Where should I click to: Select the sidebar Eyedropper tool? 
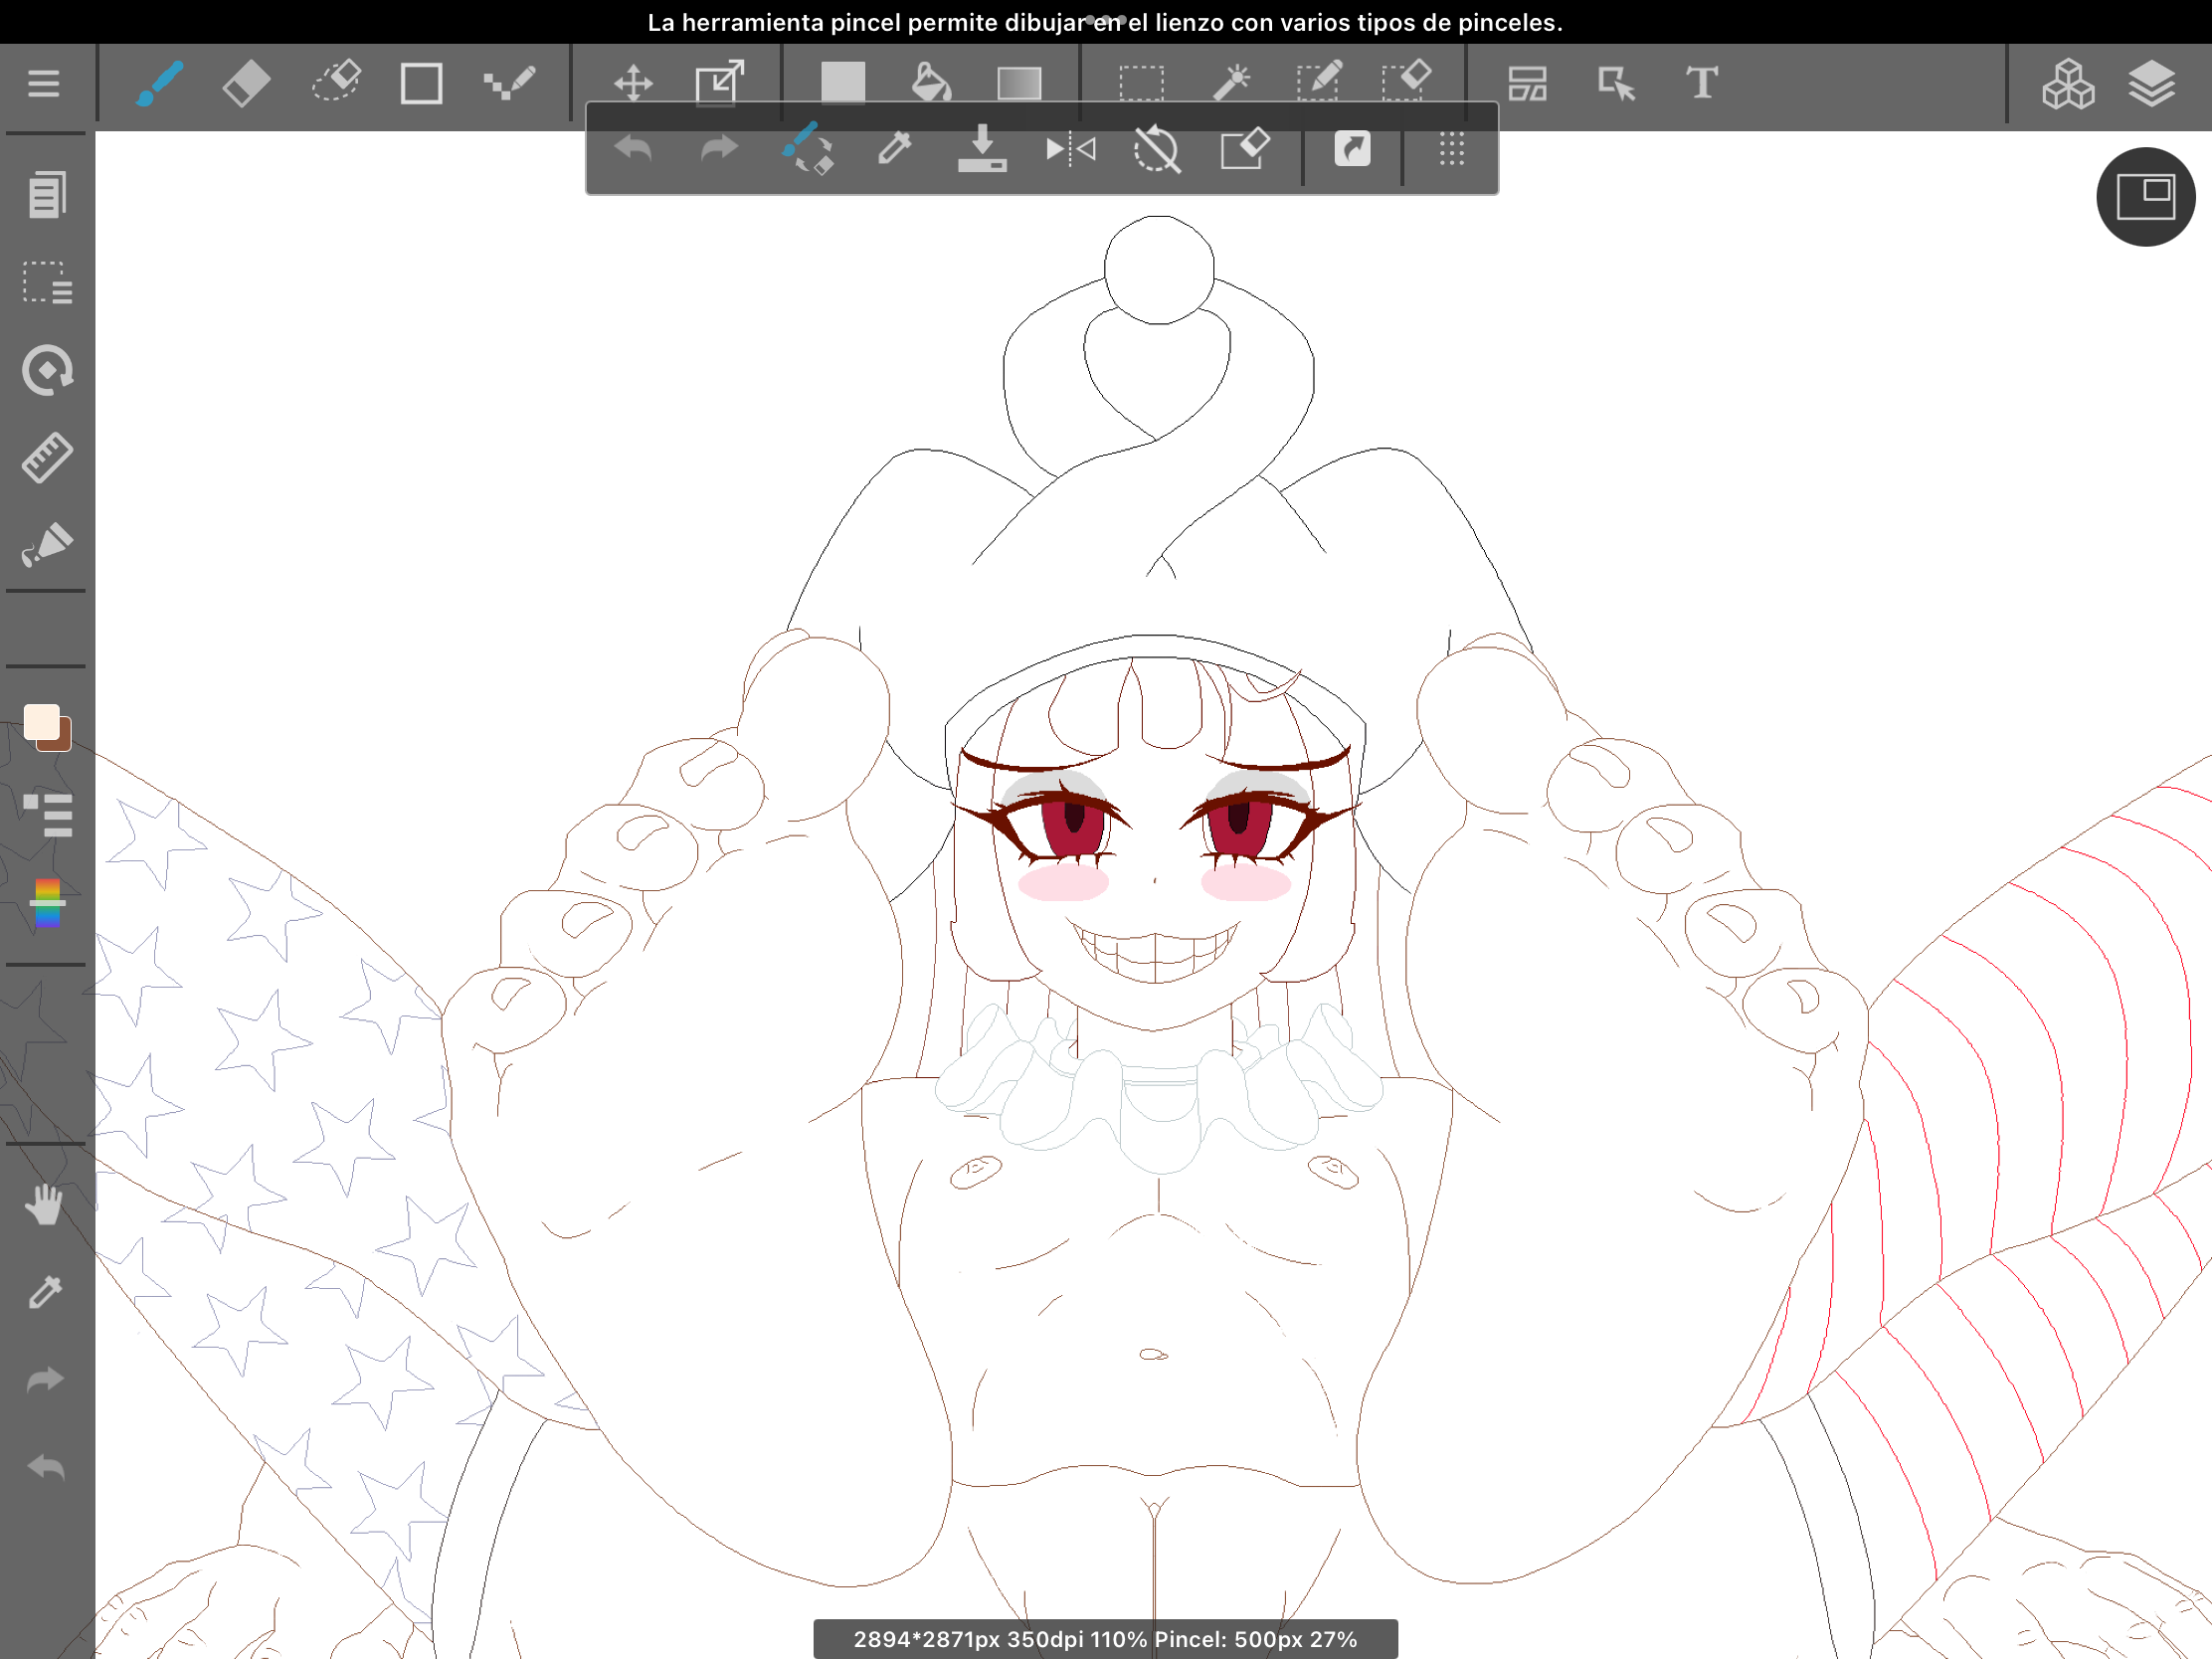(x=45, y=1292)
